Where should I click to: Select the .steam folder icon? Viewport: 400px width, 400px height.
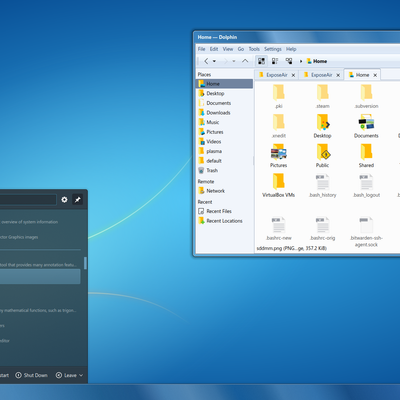coord(322,92)
